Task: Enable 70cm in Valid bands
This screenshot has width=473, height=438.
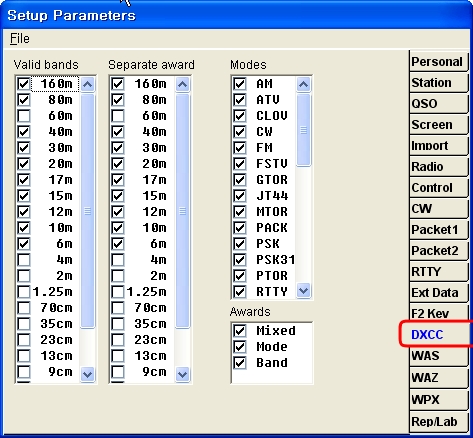Action: pyautogui.click(x=24, y=308)
